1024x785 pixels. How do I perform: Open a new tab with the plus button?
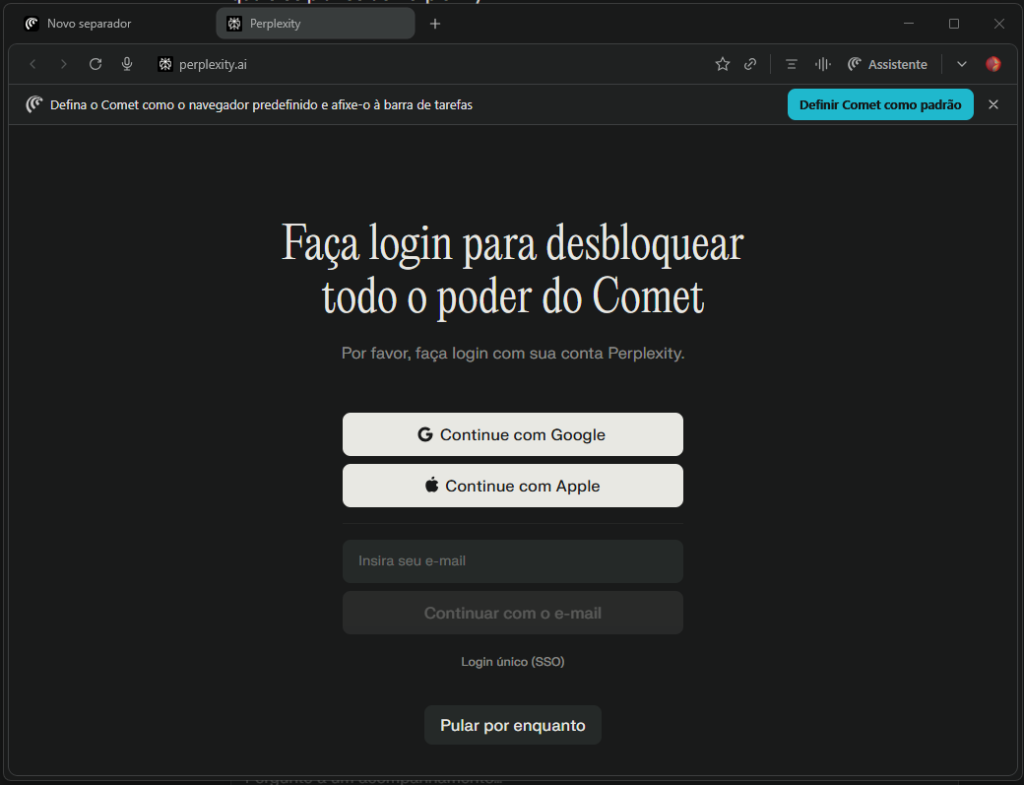tap(434, 22)
